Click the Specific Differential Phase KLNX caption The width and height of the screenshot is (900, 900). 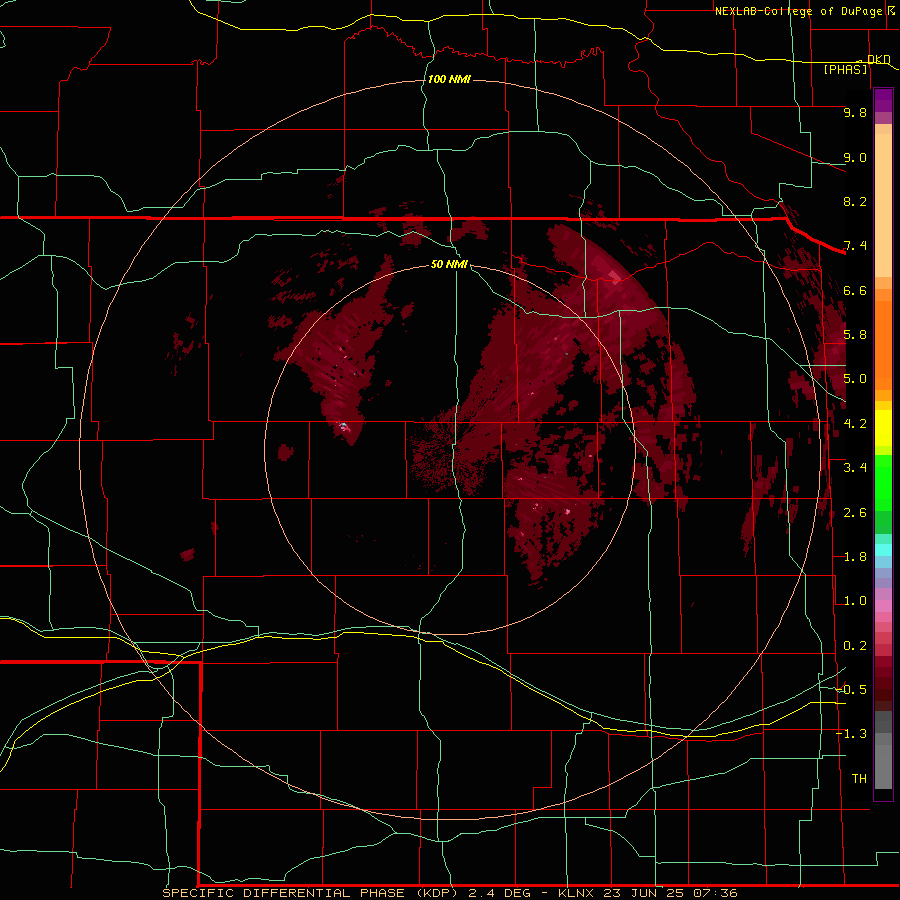[449, 893]
